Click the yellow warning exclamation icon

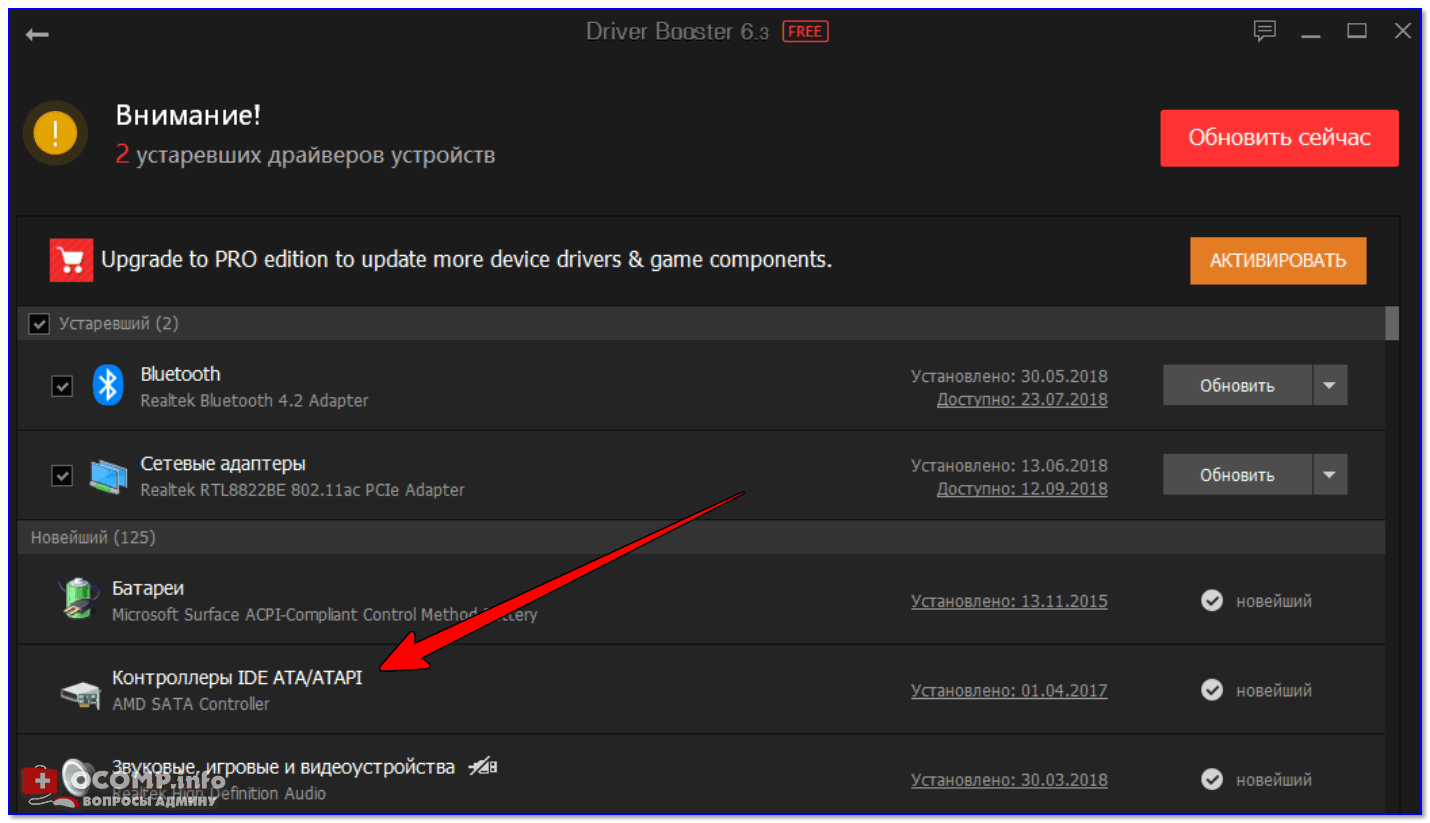[55, 132]
